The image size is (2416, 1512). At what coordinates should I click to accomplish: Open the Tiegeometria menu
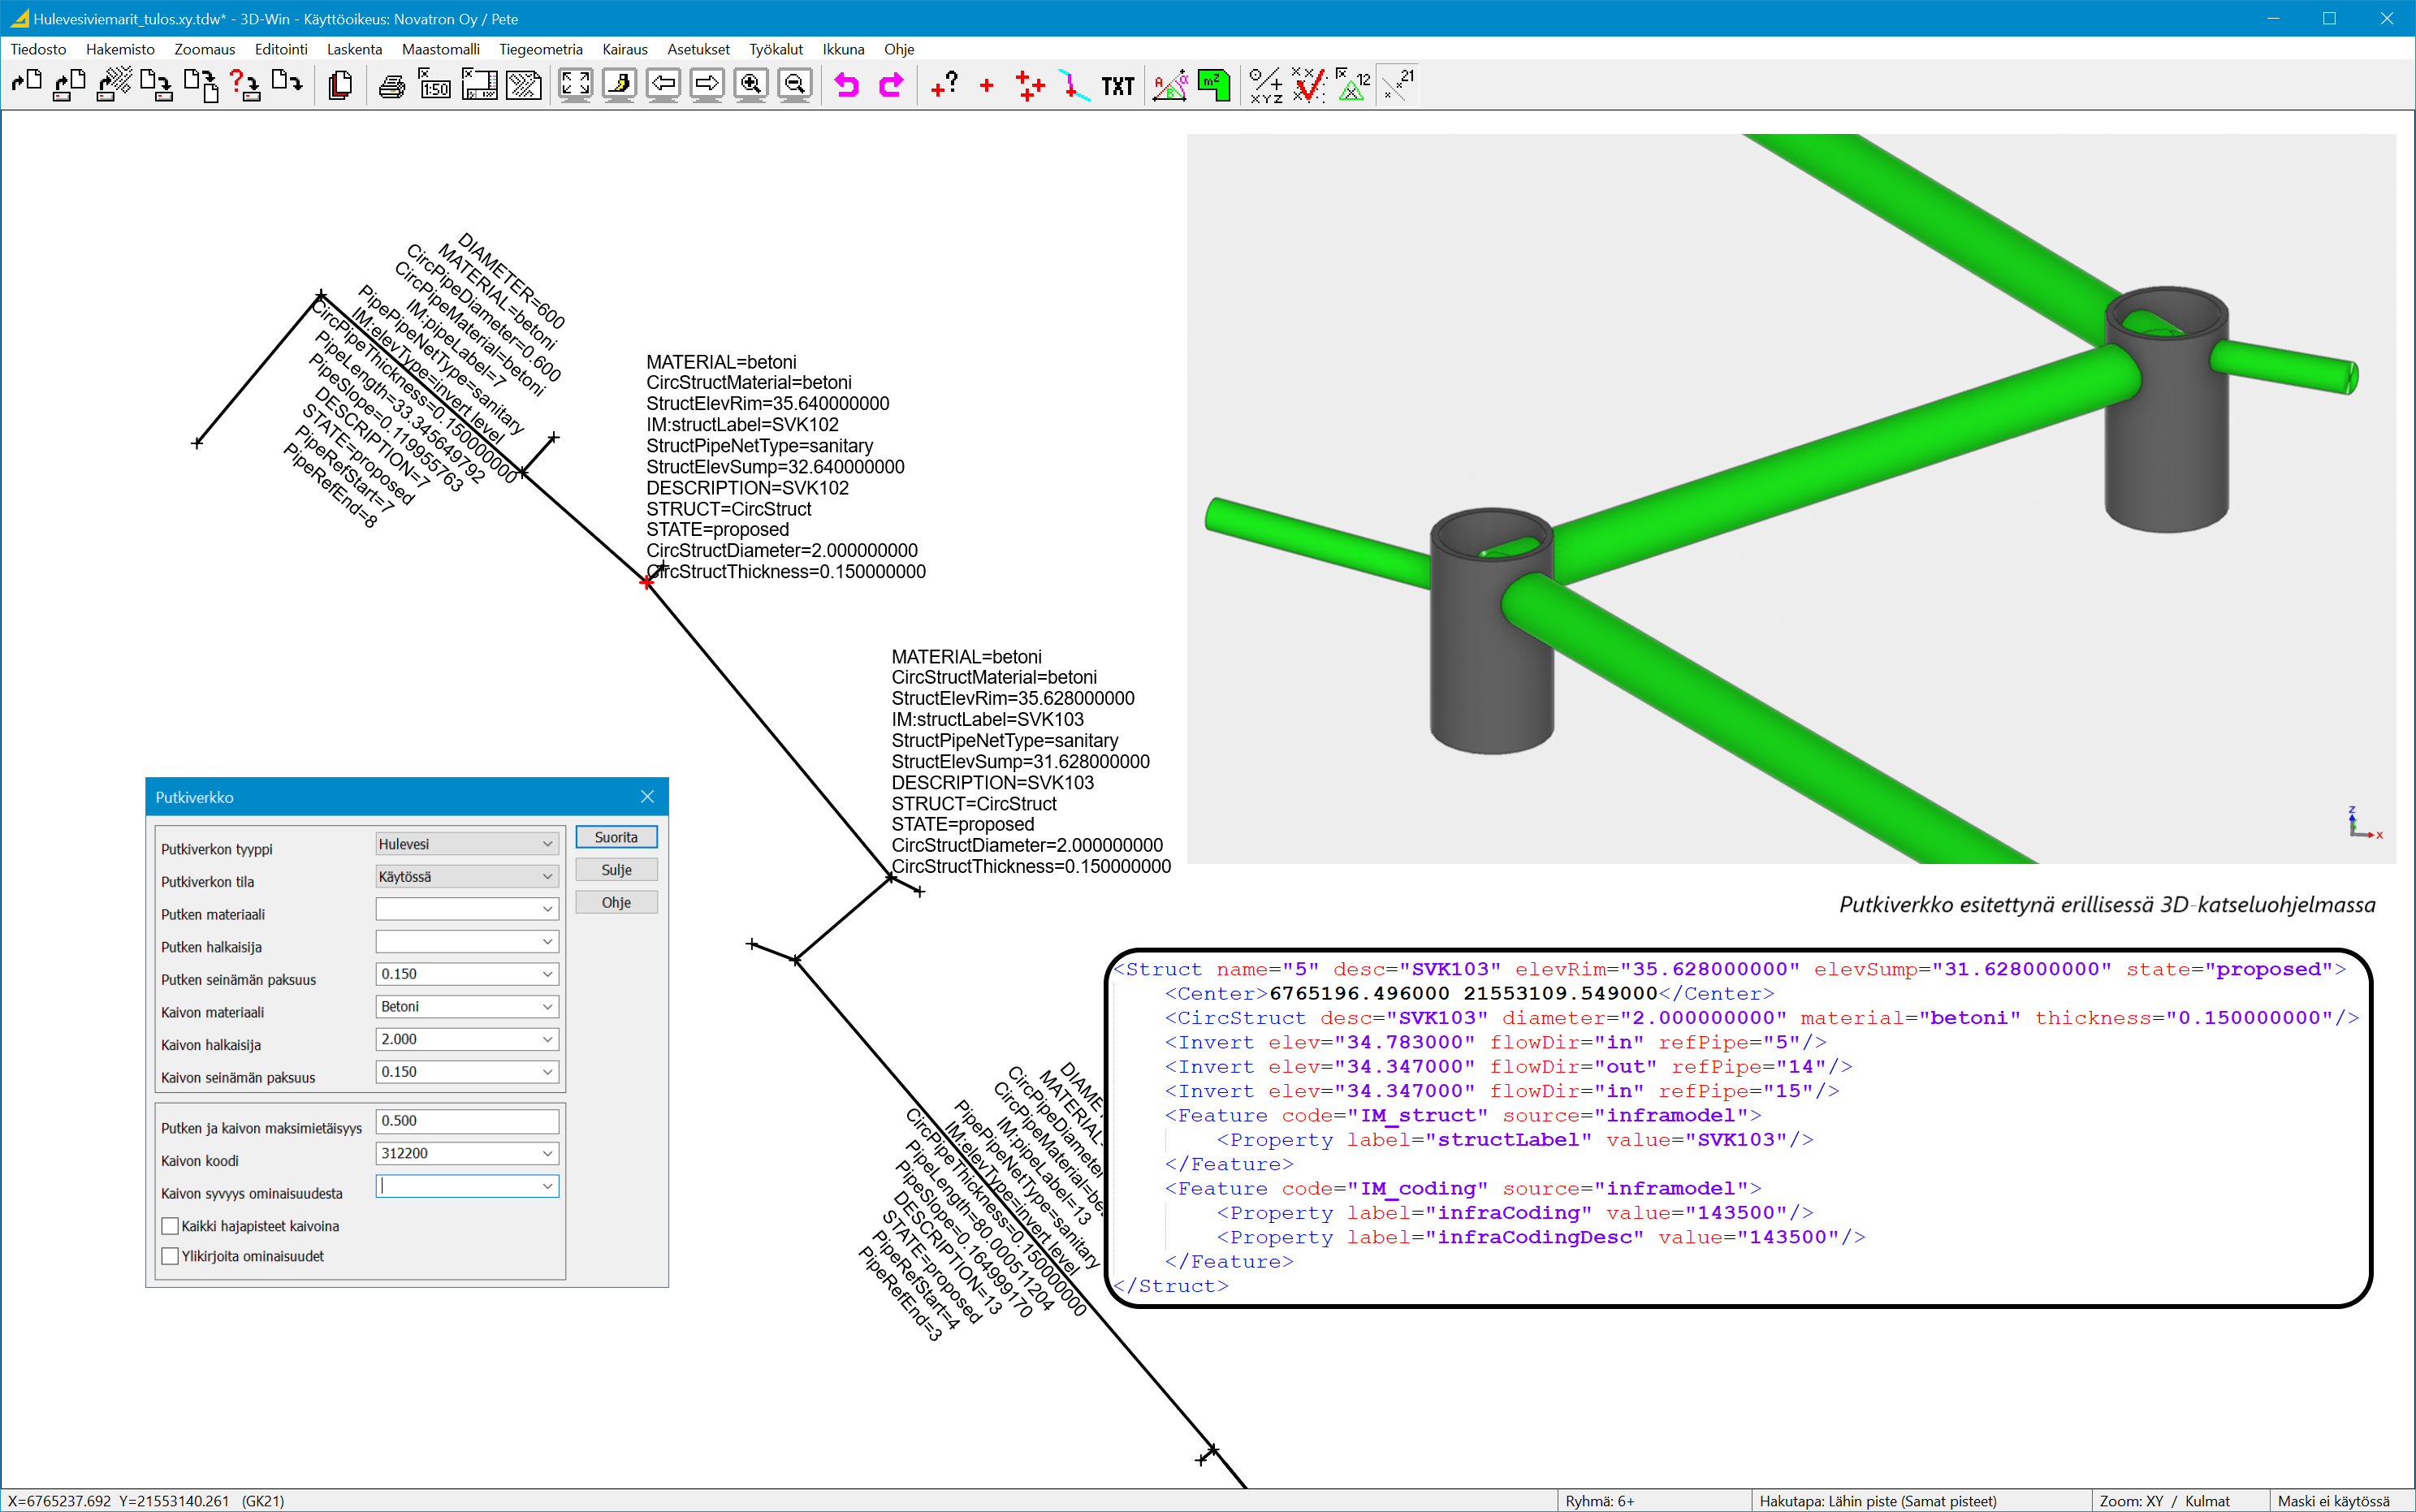pyautogui.click(x=540, y=49)
